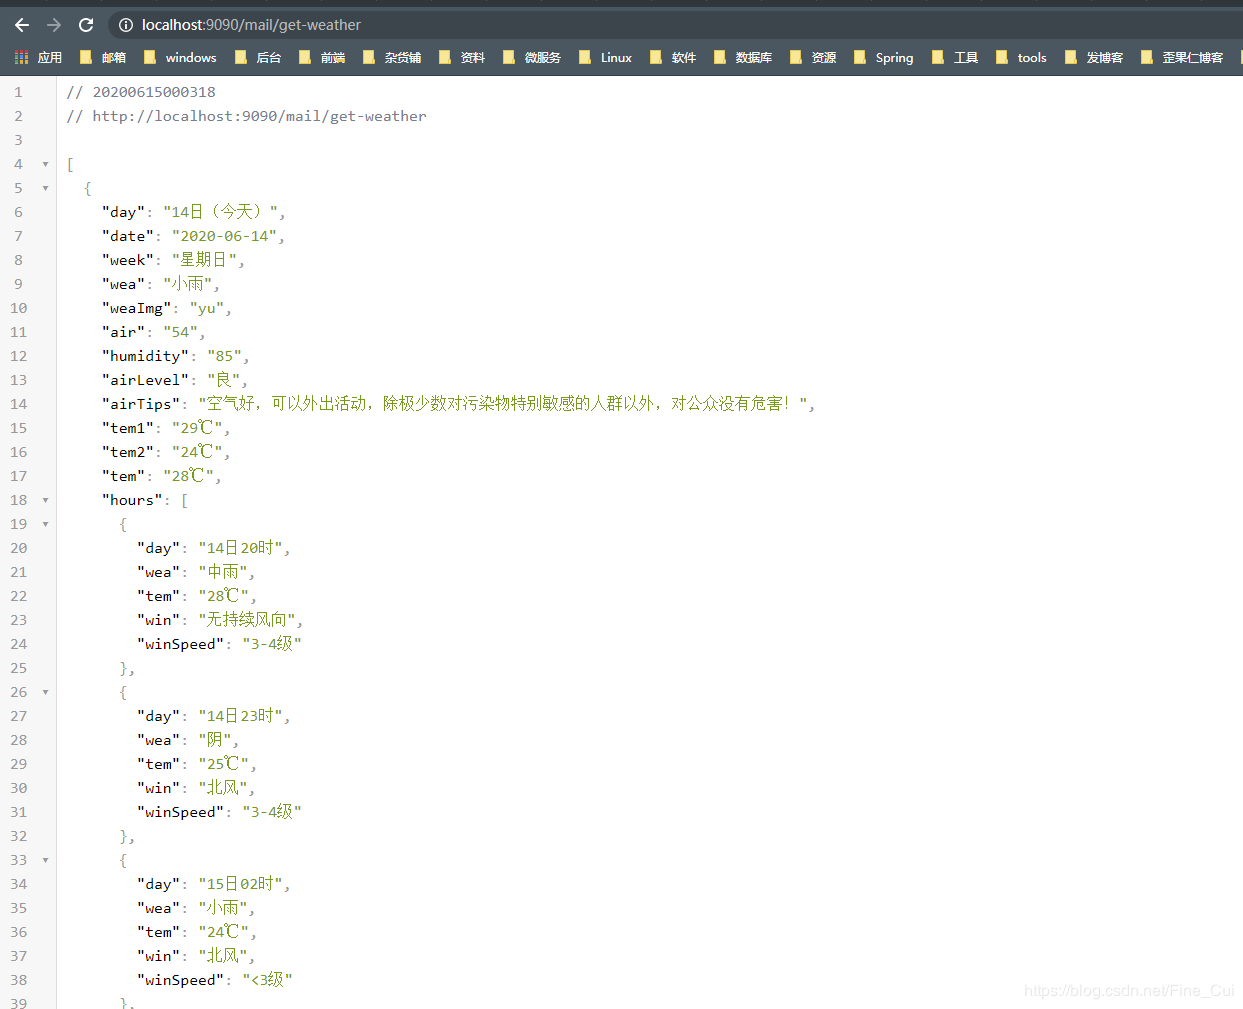Collapse the hours array at line 18

point(45,500)
